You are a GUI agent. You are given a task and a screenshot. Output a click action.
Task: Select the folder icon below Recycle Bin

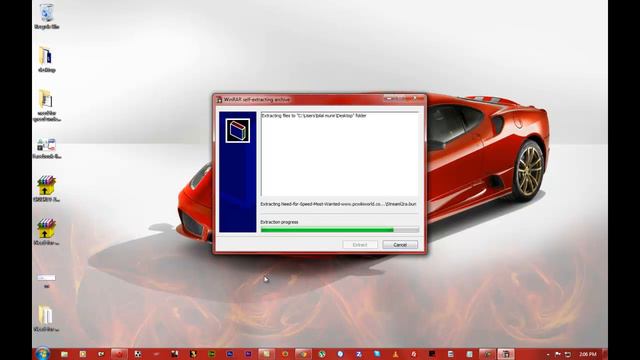[47, 60]
